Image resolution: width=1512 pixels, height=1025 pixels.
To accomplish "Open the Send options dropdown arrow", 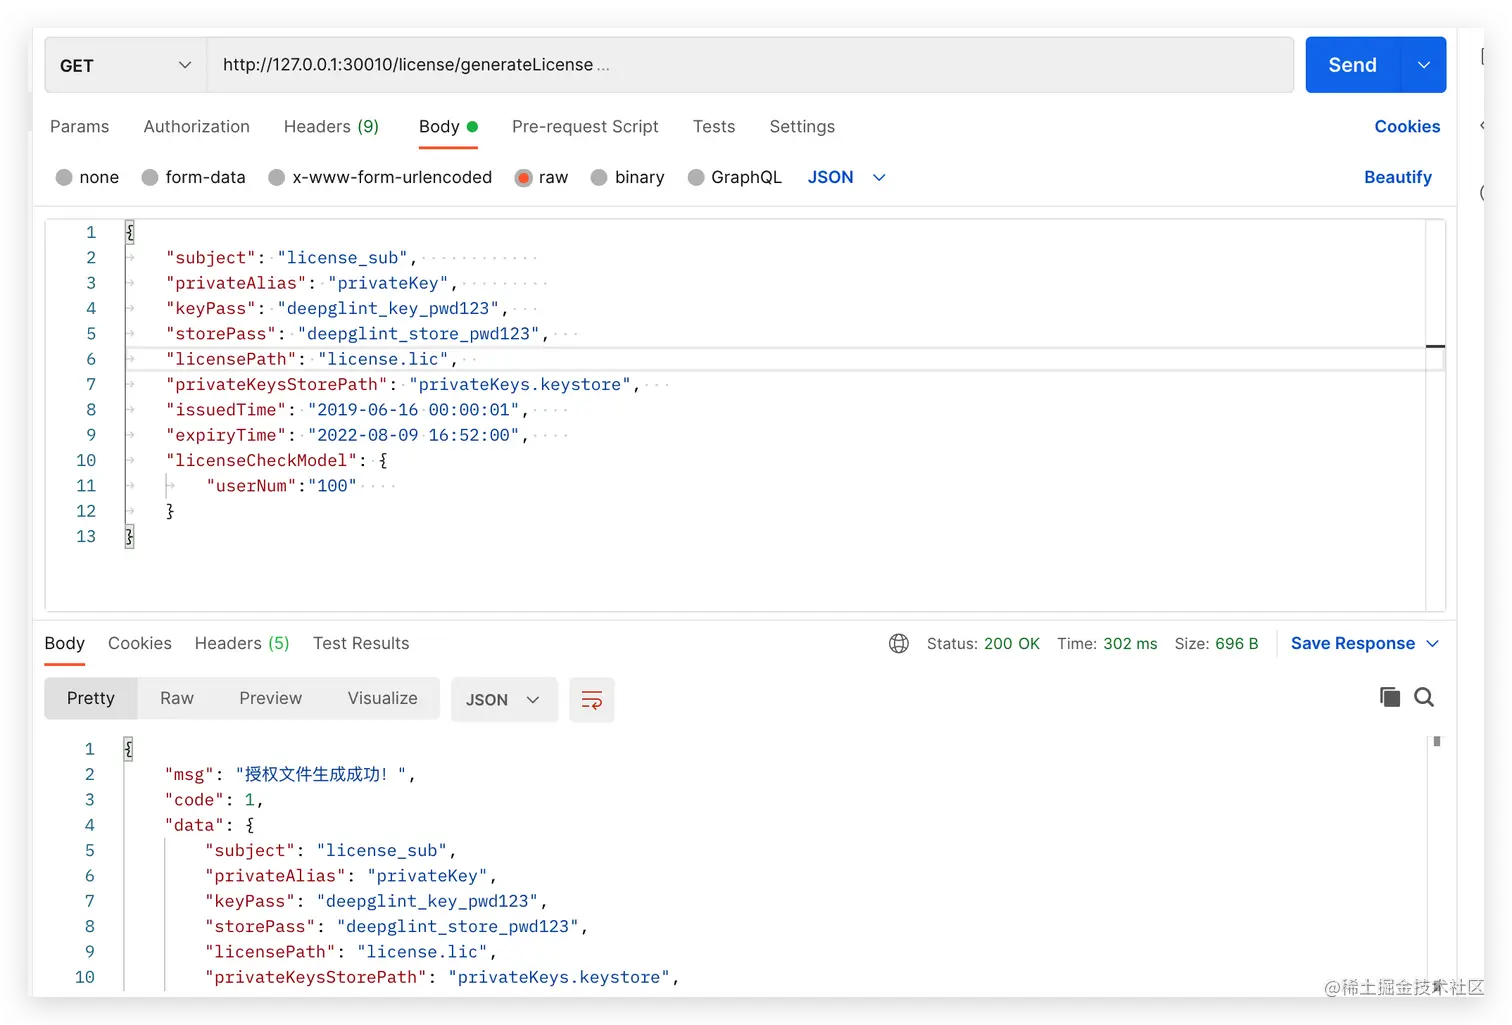I will pyautogui.click(x=1424, y=65).
